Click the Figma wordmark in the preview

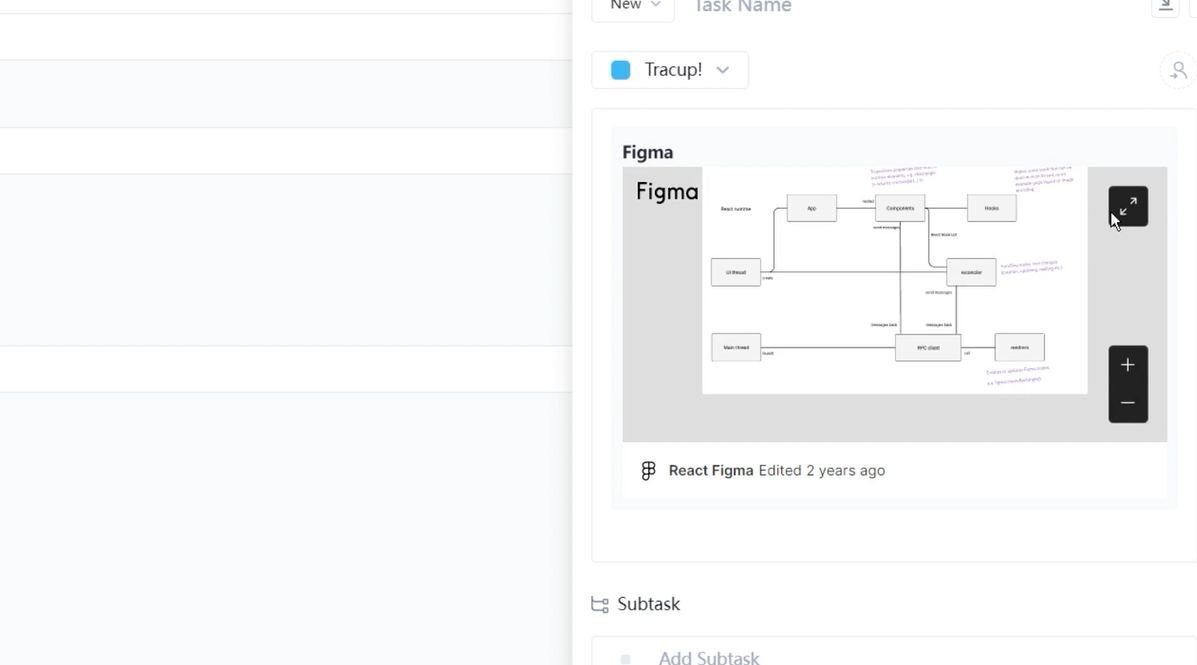pyautogui.click(x=667, y=192)
